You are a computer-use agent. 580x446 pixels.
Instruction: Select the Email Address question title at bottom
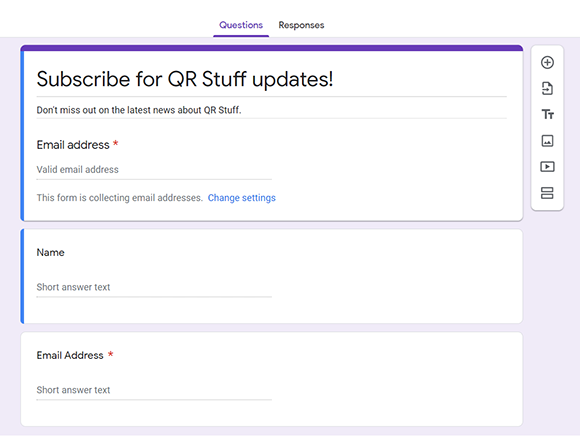pyautogui.click(x=70, y=355)
